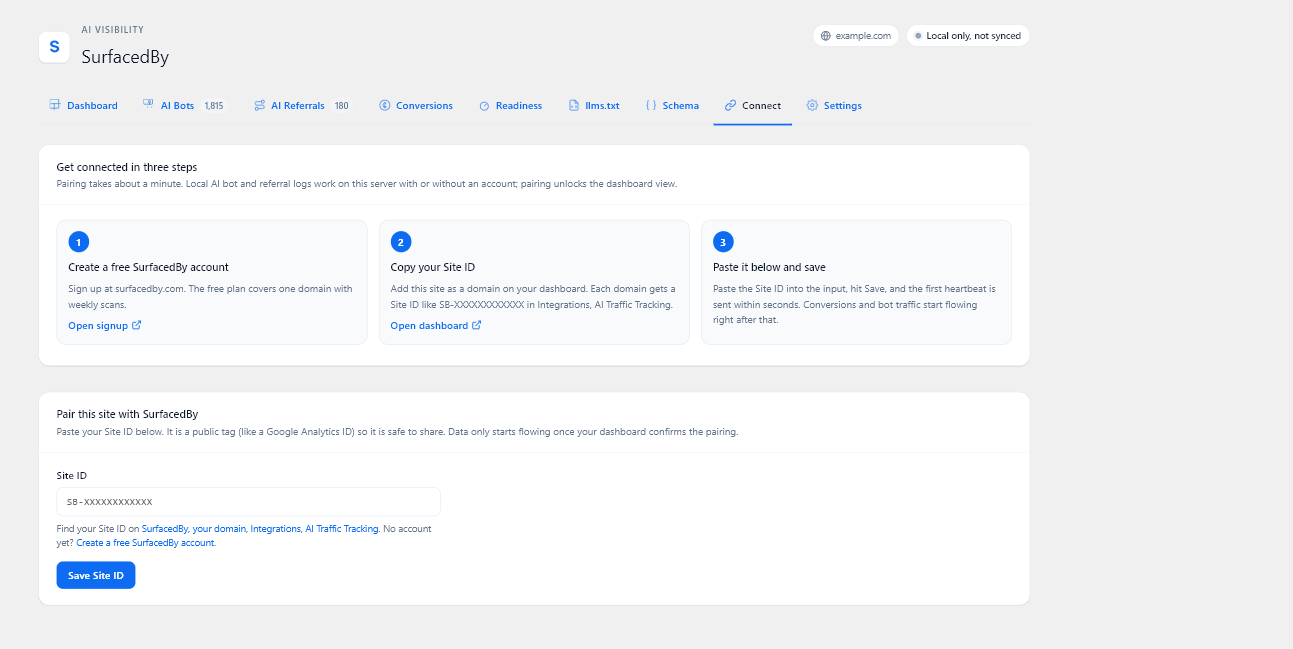Open the llms.txt tab

coord(594,105)
